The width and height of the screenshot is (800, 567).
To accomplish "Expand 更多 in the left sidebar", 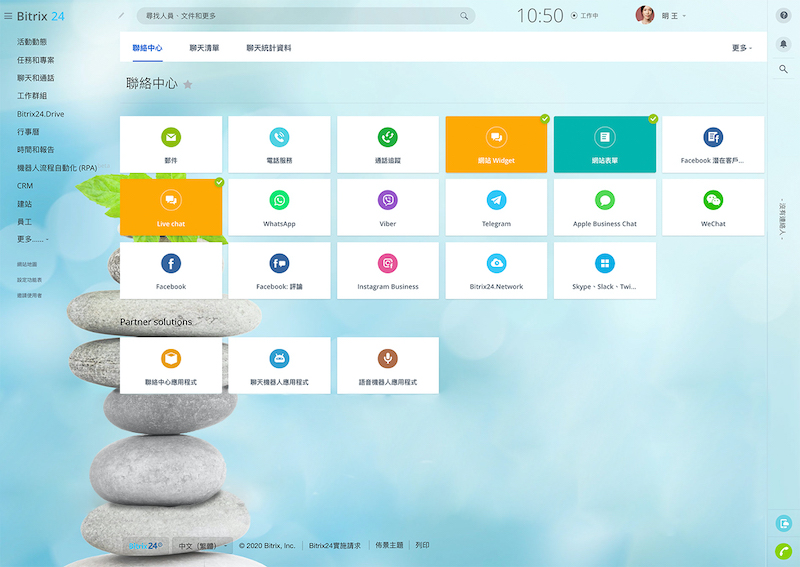I will coord(33,239).
